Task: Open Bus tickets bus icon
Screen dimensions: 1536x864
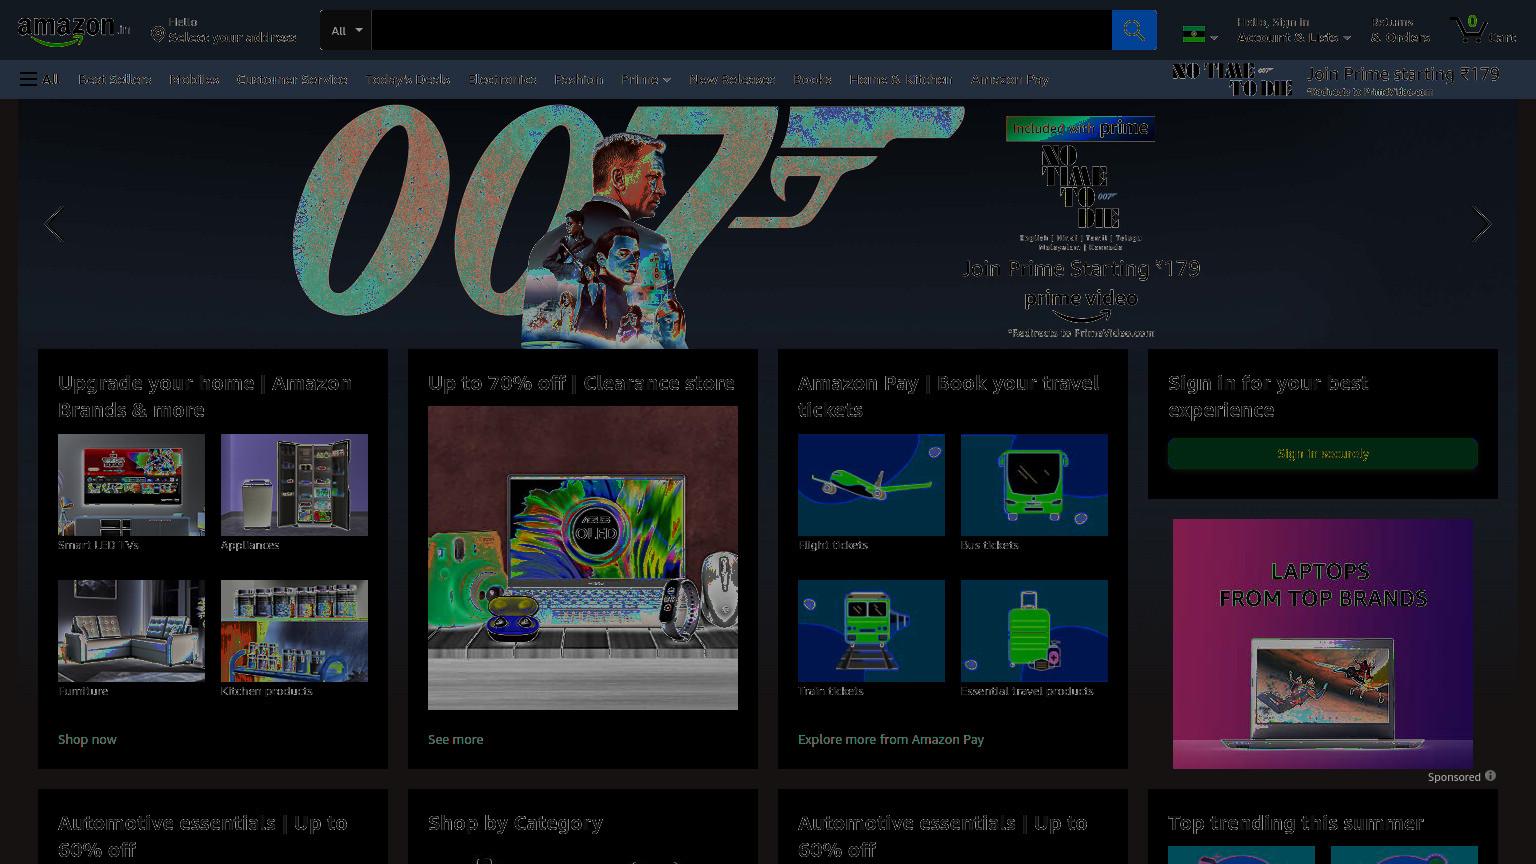Action: [1034, 485]
